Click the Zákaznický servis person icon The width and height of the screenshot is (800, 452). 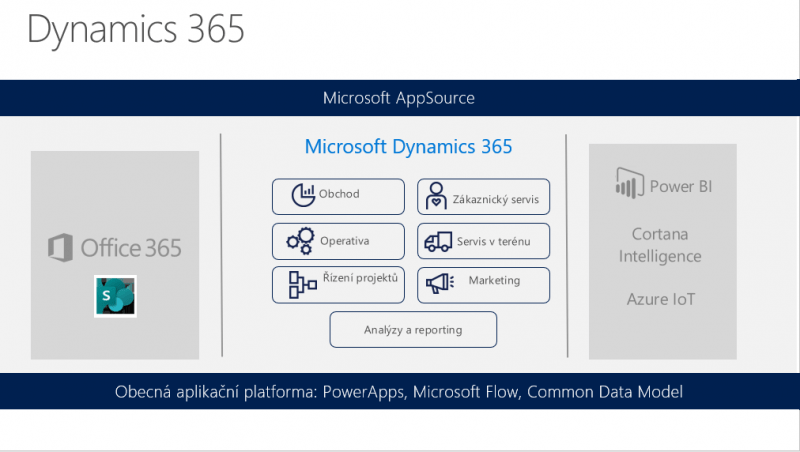coord(436,196)
